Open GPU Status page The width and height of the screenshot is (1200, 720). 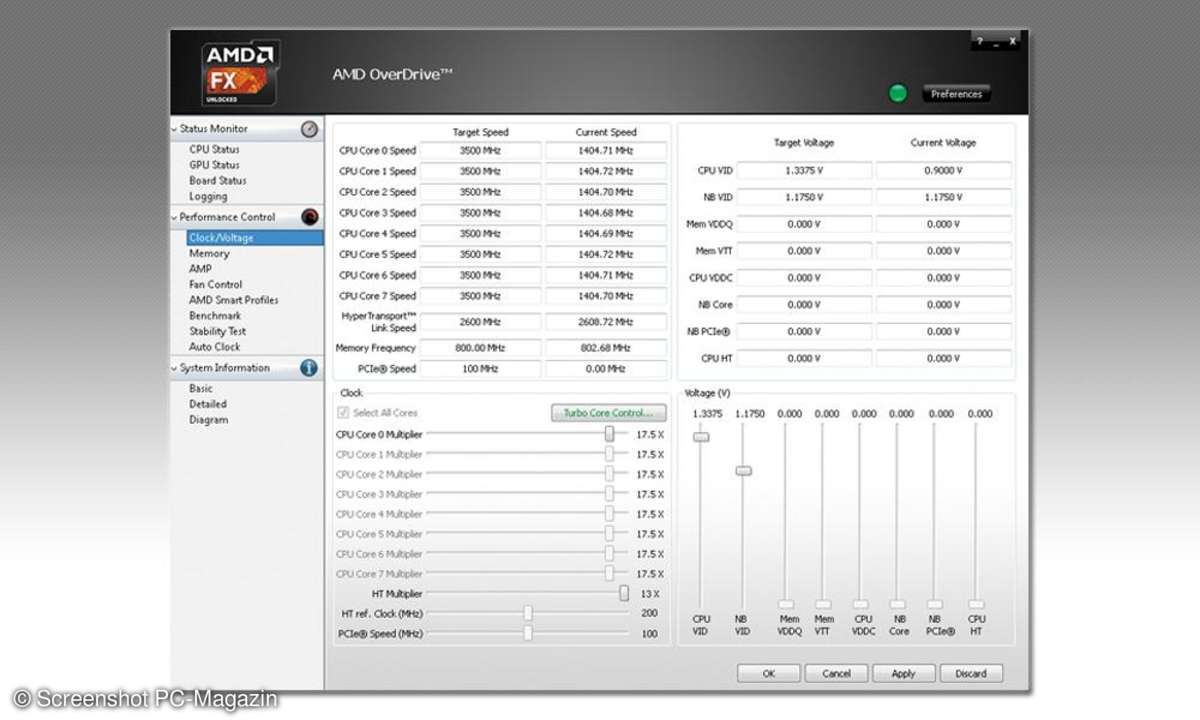pos(214,165)
